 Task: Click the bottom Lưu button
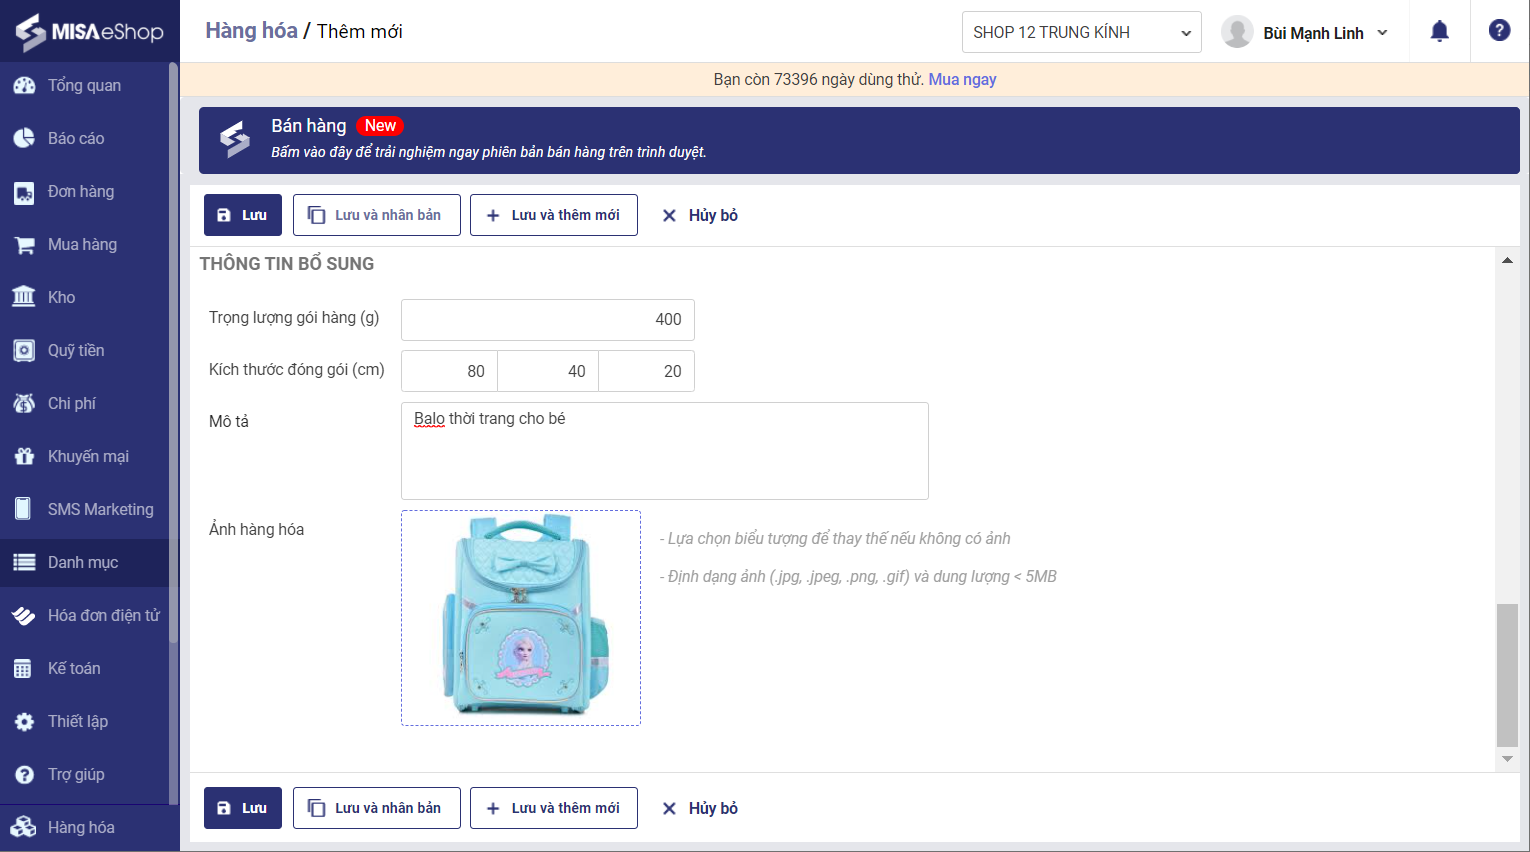tap(243, 808)
